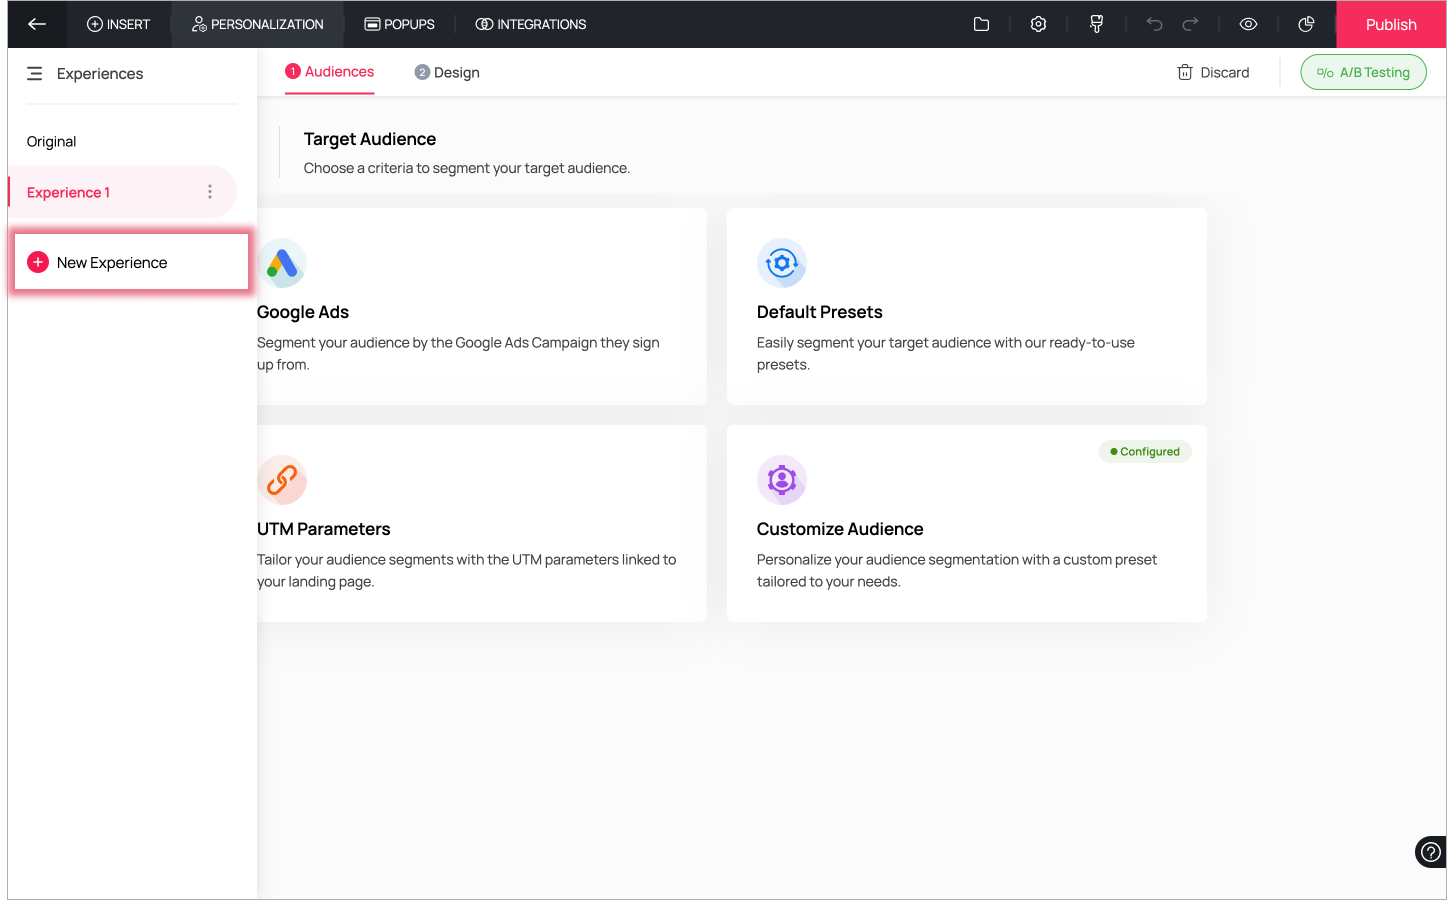
Task: Open the analytics pie chart icon
Action: (x=1306, y=24)
